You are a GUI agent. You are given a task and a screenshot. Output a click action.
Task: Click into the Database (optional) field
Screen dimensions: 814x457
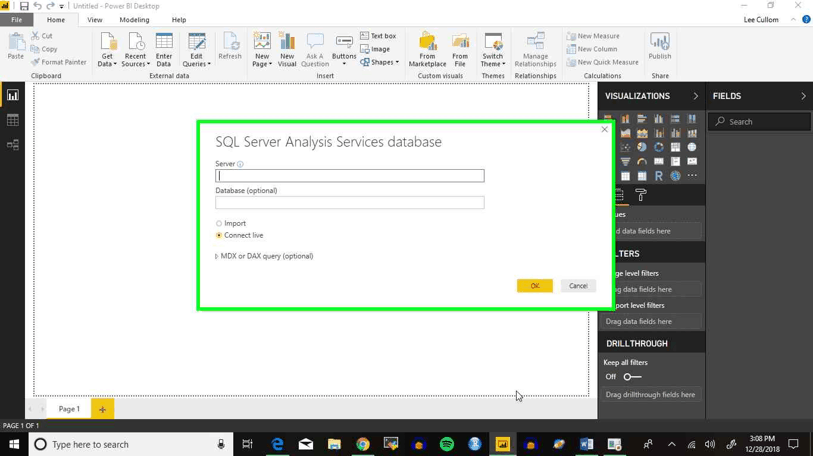pyautogui.click(x=350, y=203)
